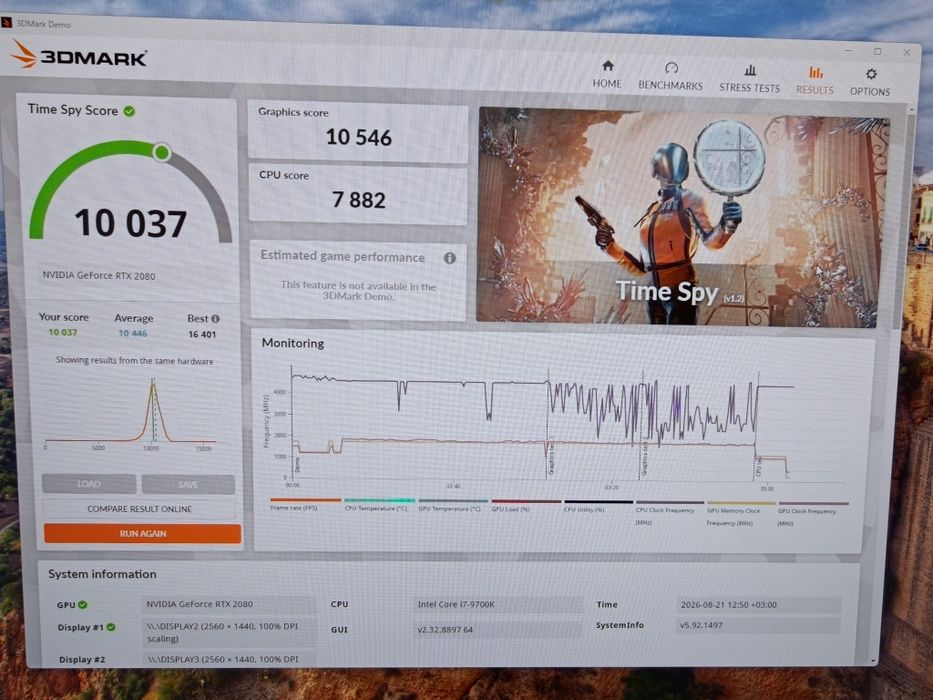Toggle the Frame rate (FPS) legend item
Image resolution: width=933 pixels, height=700 pixels.
point(305,505)
